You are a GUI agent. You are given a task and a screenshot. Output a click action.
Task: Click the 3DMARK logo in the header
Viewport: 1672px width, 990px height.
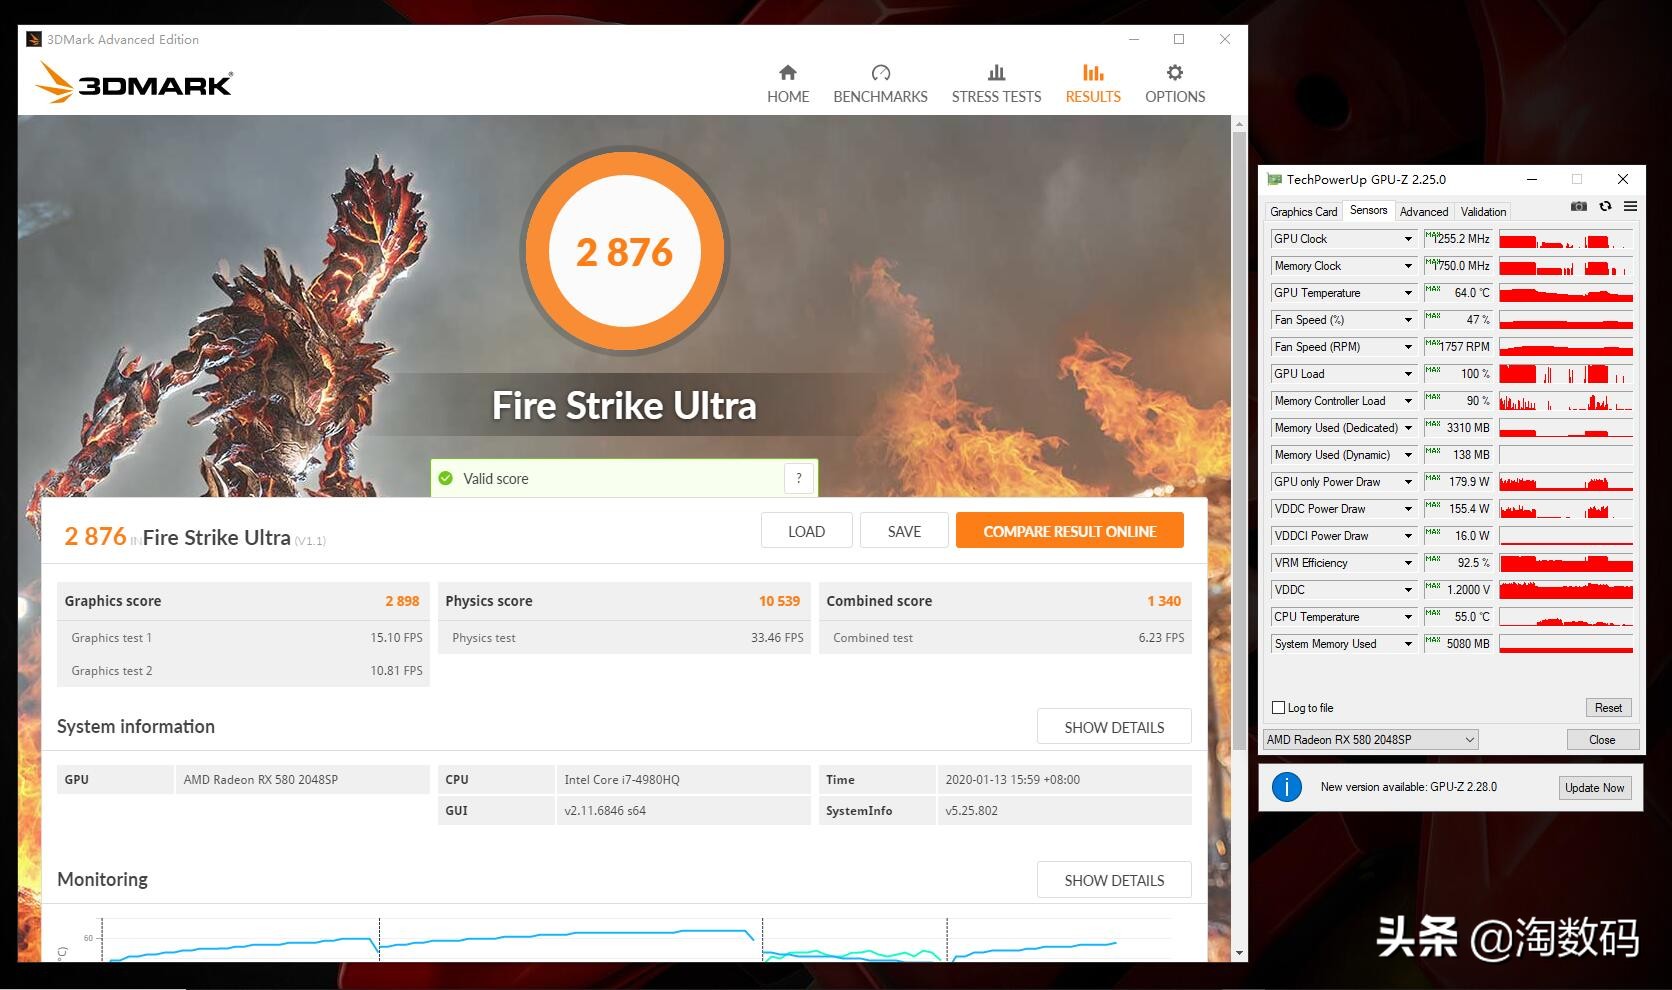[134, 83]
